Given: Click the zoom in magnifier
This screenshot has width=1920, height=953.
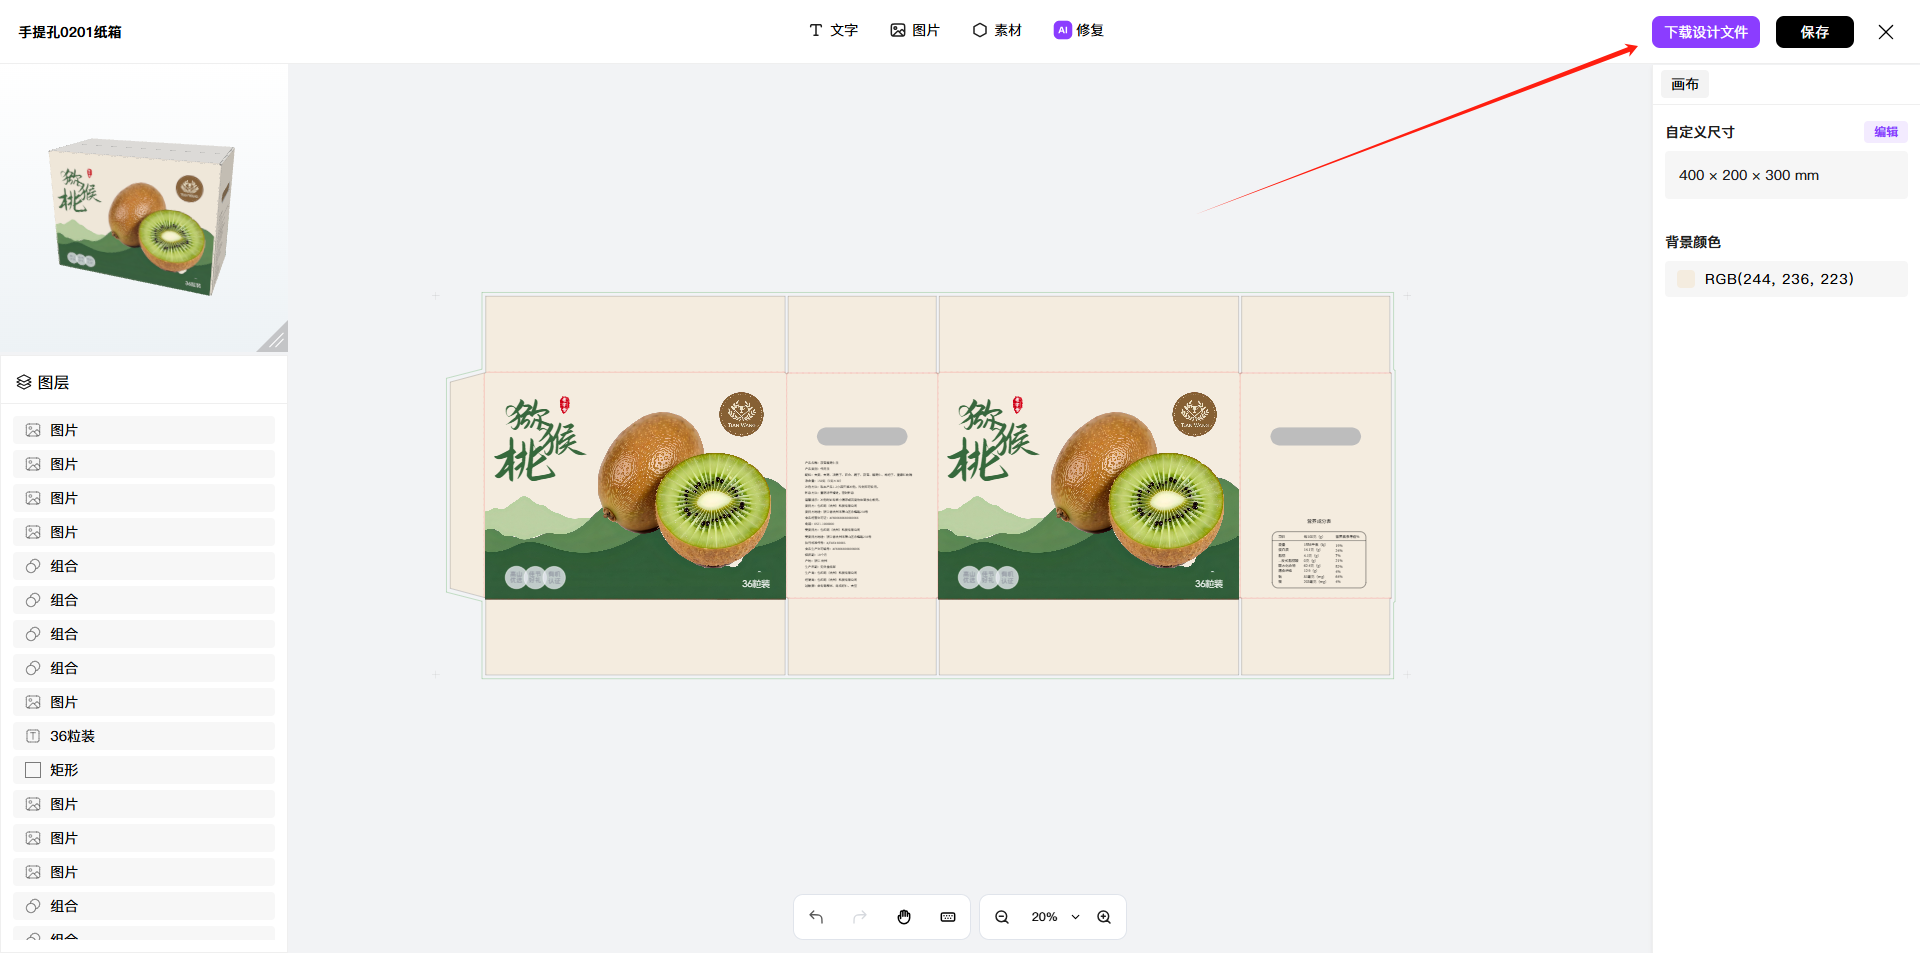Looking at the screenshot, I should pyautogui.click(x=1104, y=917).
